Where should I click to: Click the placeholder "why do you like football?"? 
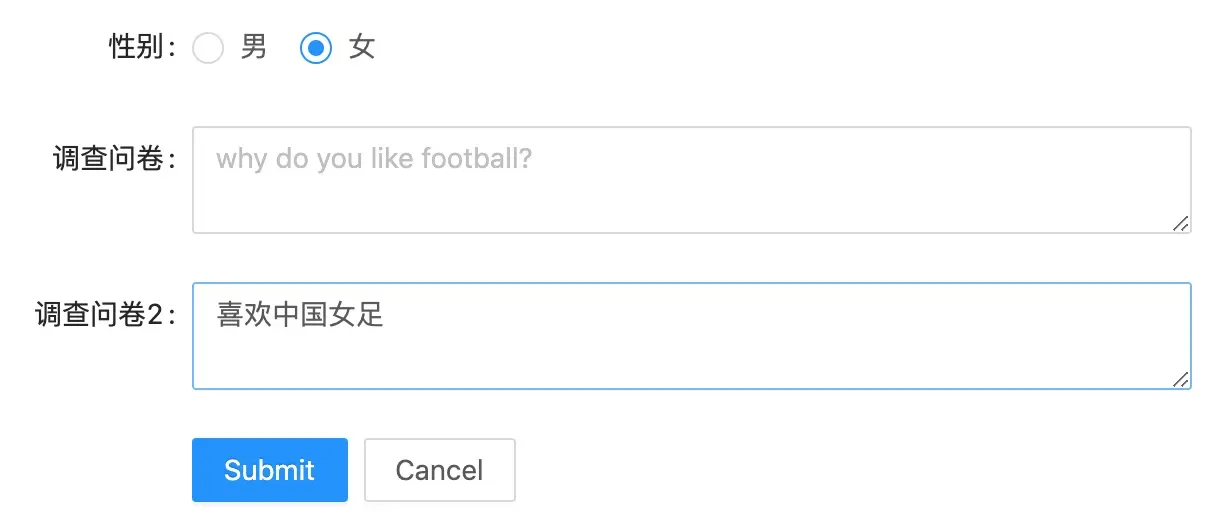click(x=374, y=159)
